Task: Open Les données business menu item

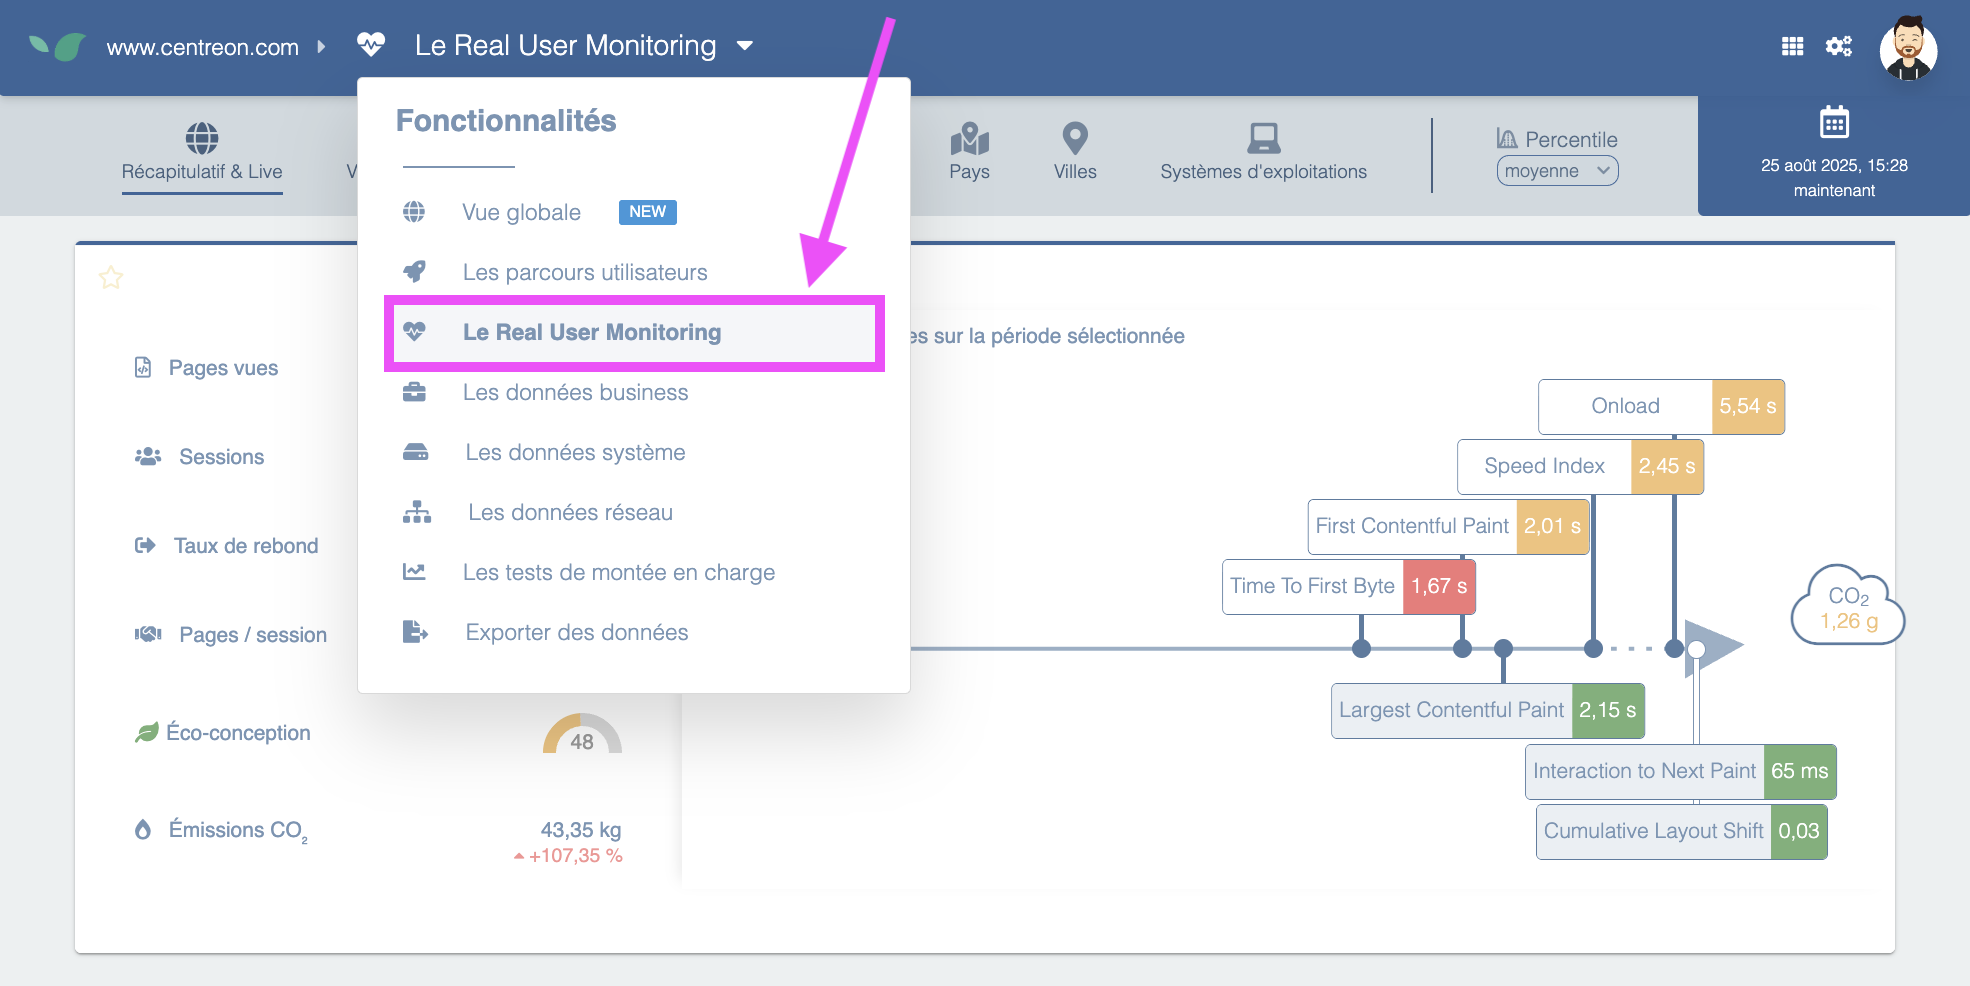Action: pos(575,392)
